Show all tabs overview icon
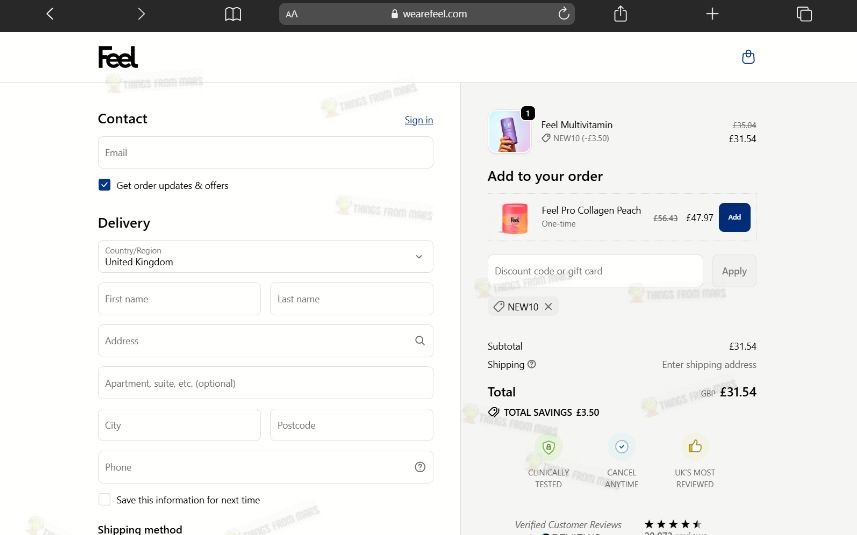Image resolution: width=857 pixels, height=535 pixels. point(804,14)
